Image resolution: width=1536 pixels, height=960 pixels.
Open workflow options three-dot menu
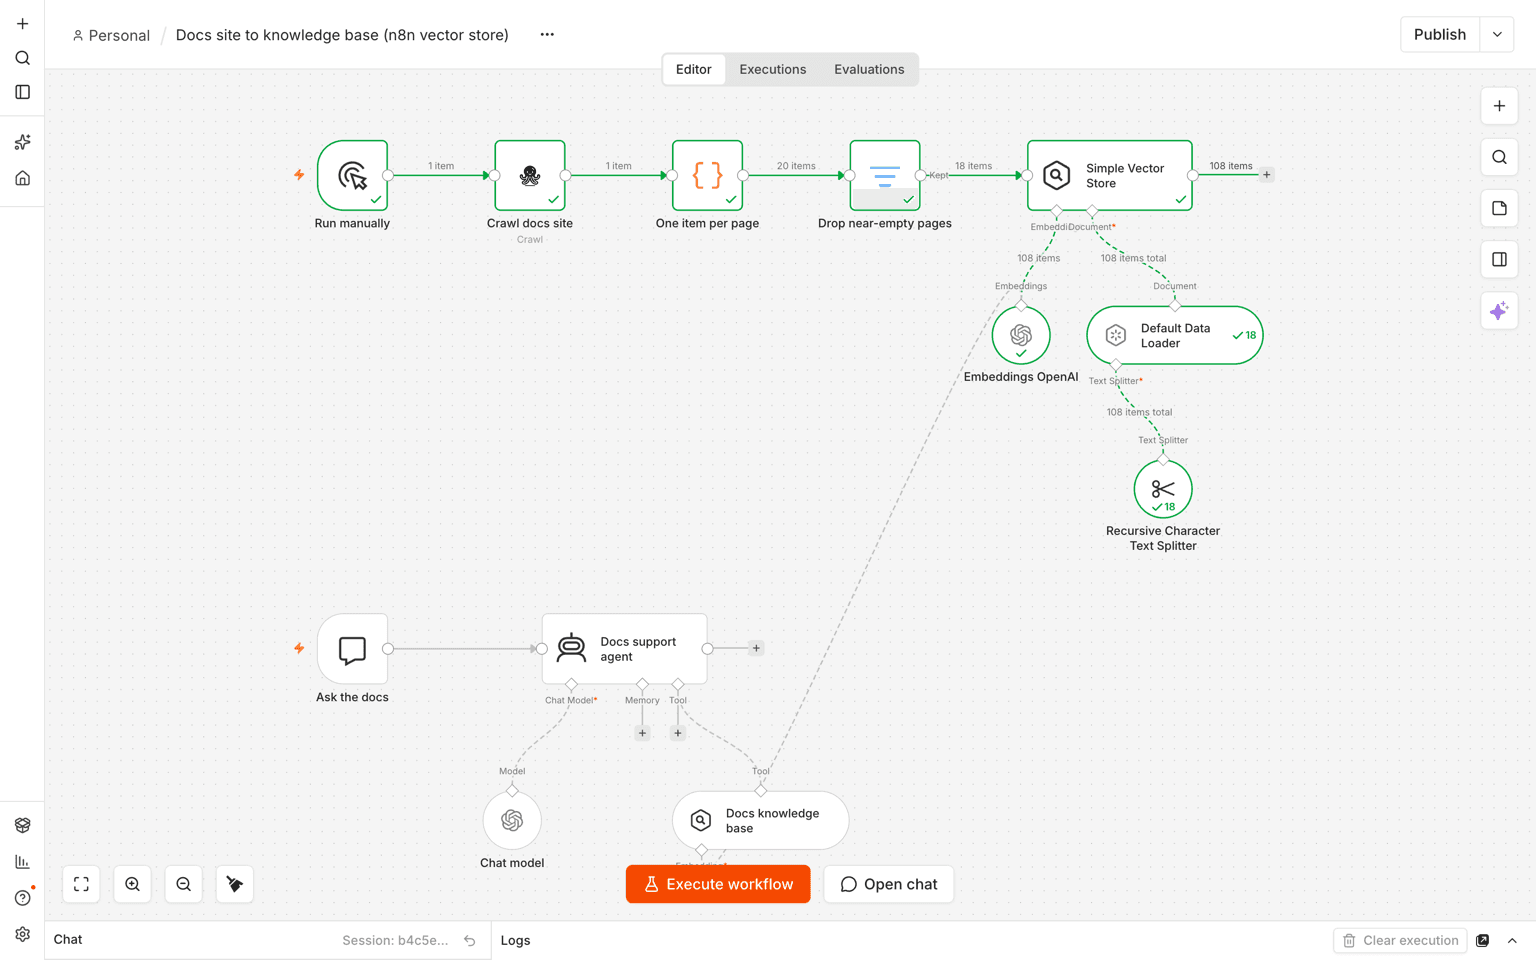pyautogui.click(x=547, y=35)
